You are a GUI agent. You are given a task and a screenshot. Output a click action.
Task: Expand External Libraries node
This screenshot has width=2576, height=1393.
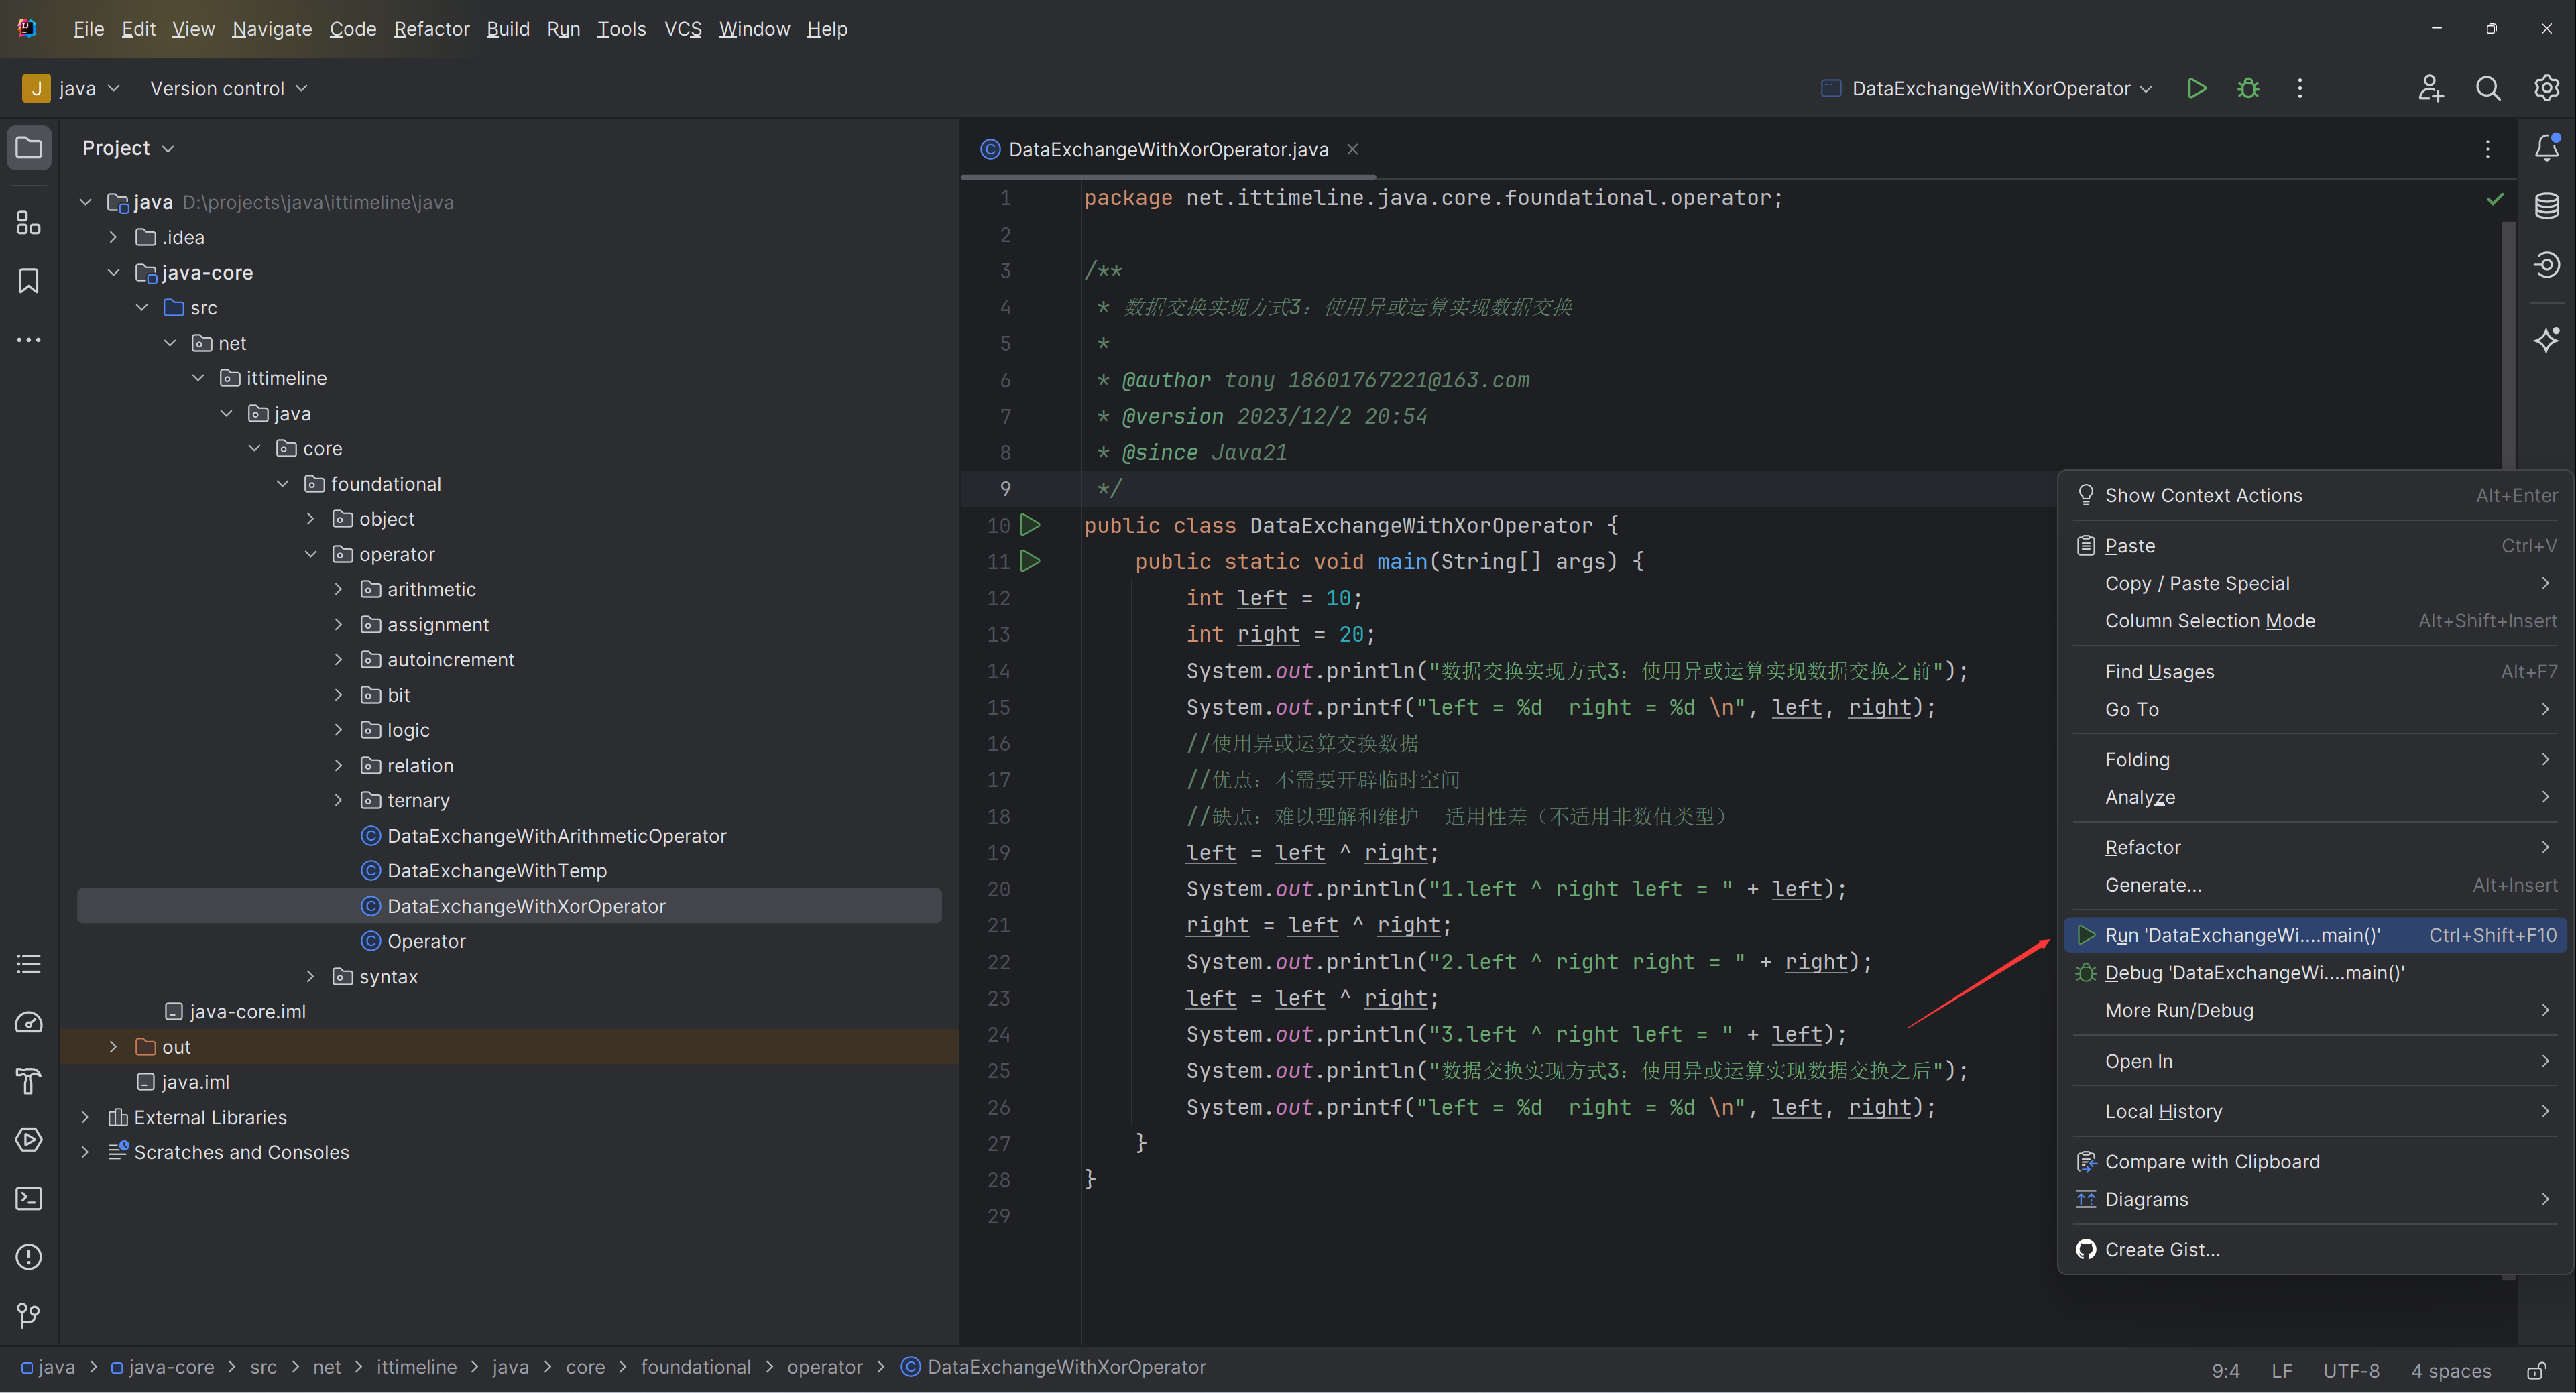click(85, 1117)
